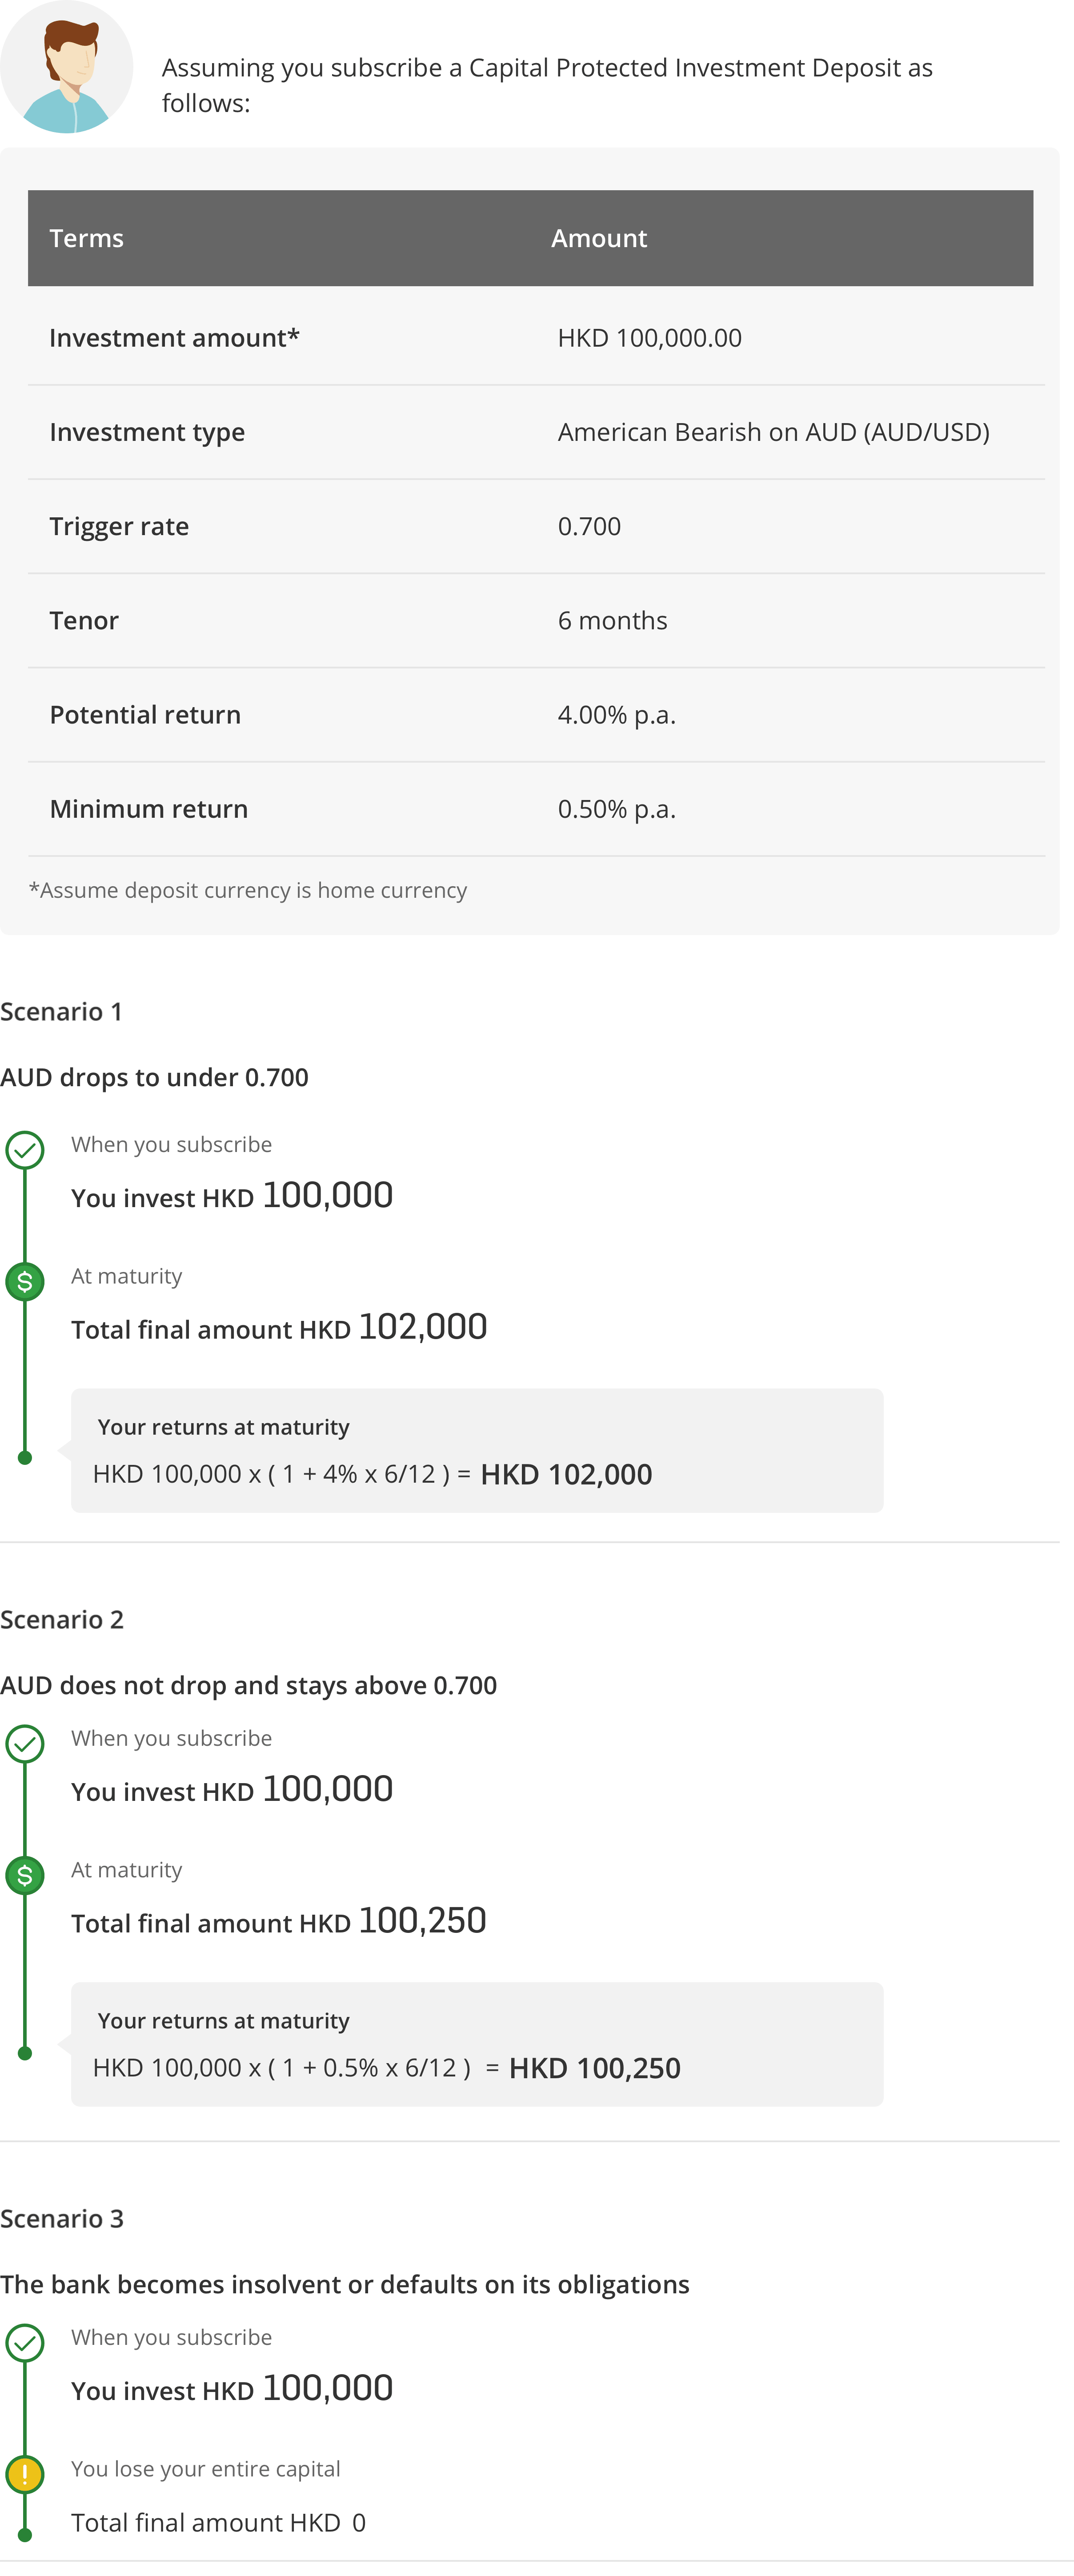
Task: Click the Scenario 1 timeline end dot
Action: (x=25, y=1458)
